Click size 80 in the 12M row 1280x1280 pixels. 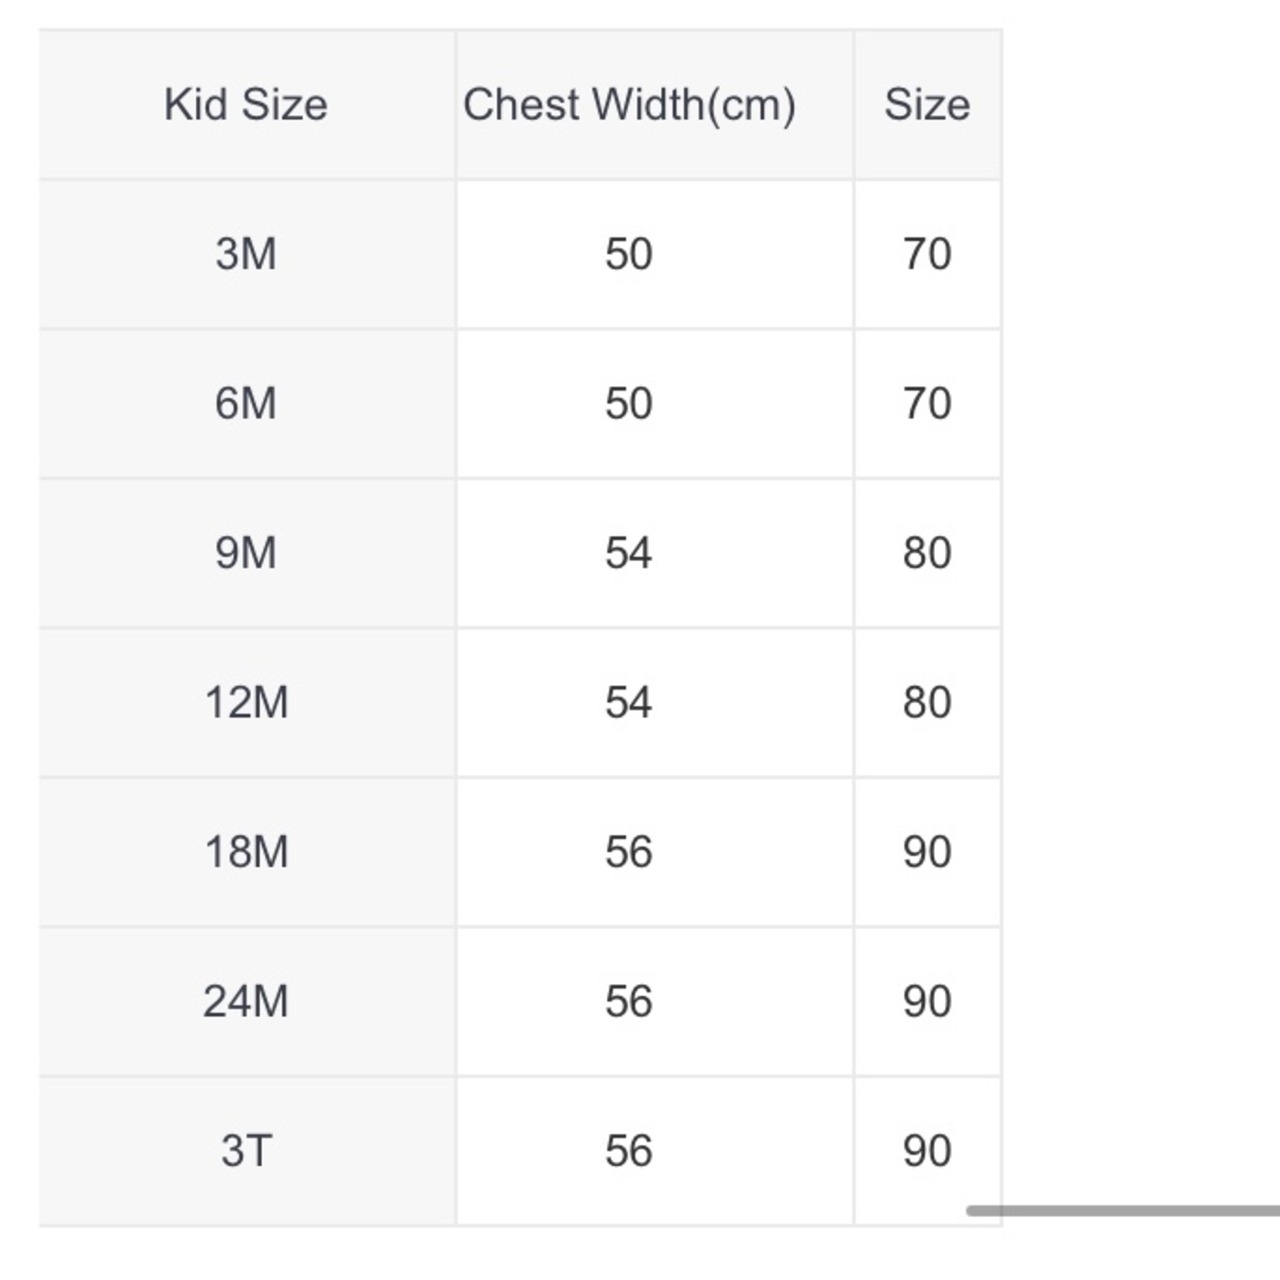pyautogui.click(x=928, y=703)
